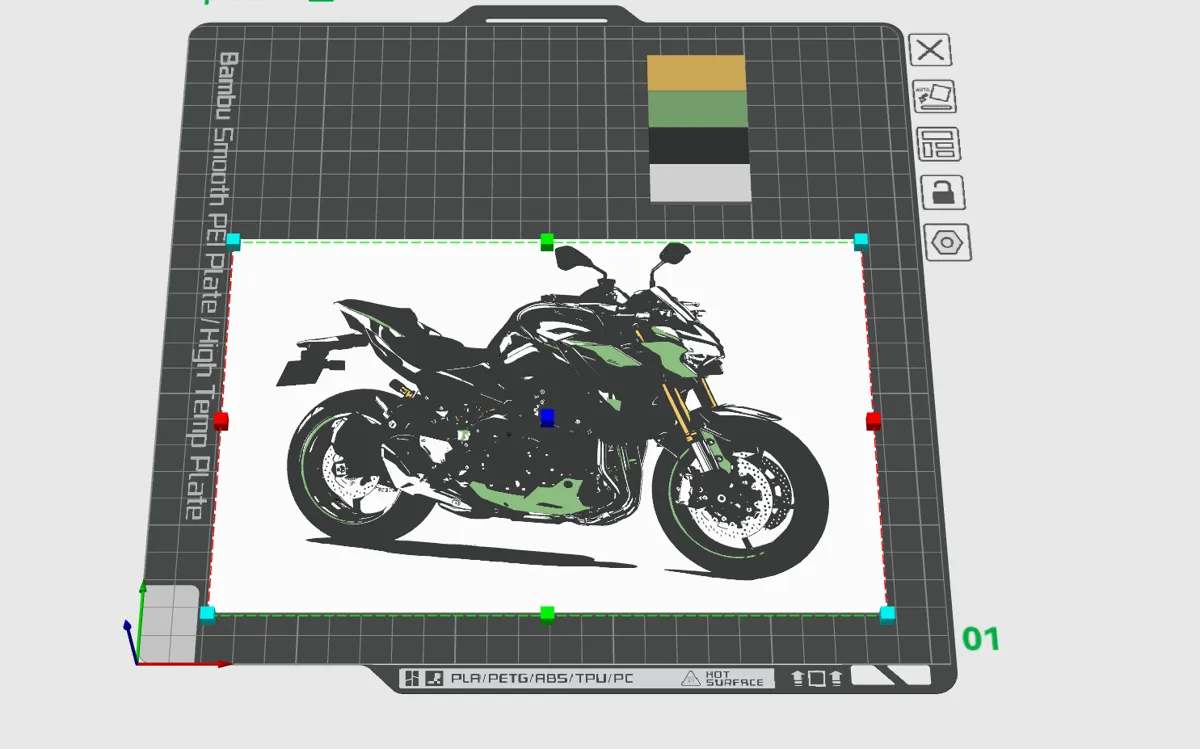Image resolution: width=1200 pixels, height=749 pixels.
Task: Click the arrange objects on plate icon
Action: [x=939, y=145]
